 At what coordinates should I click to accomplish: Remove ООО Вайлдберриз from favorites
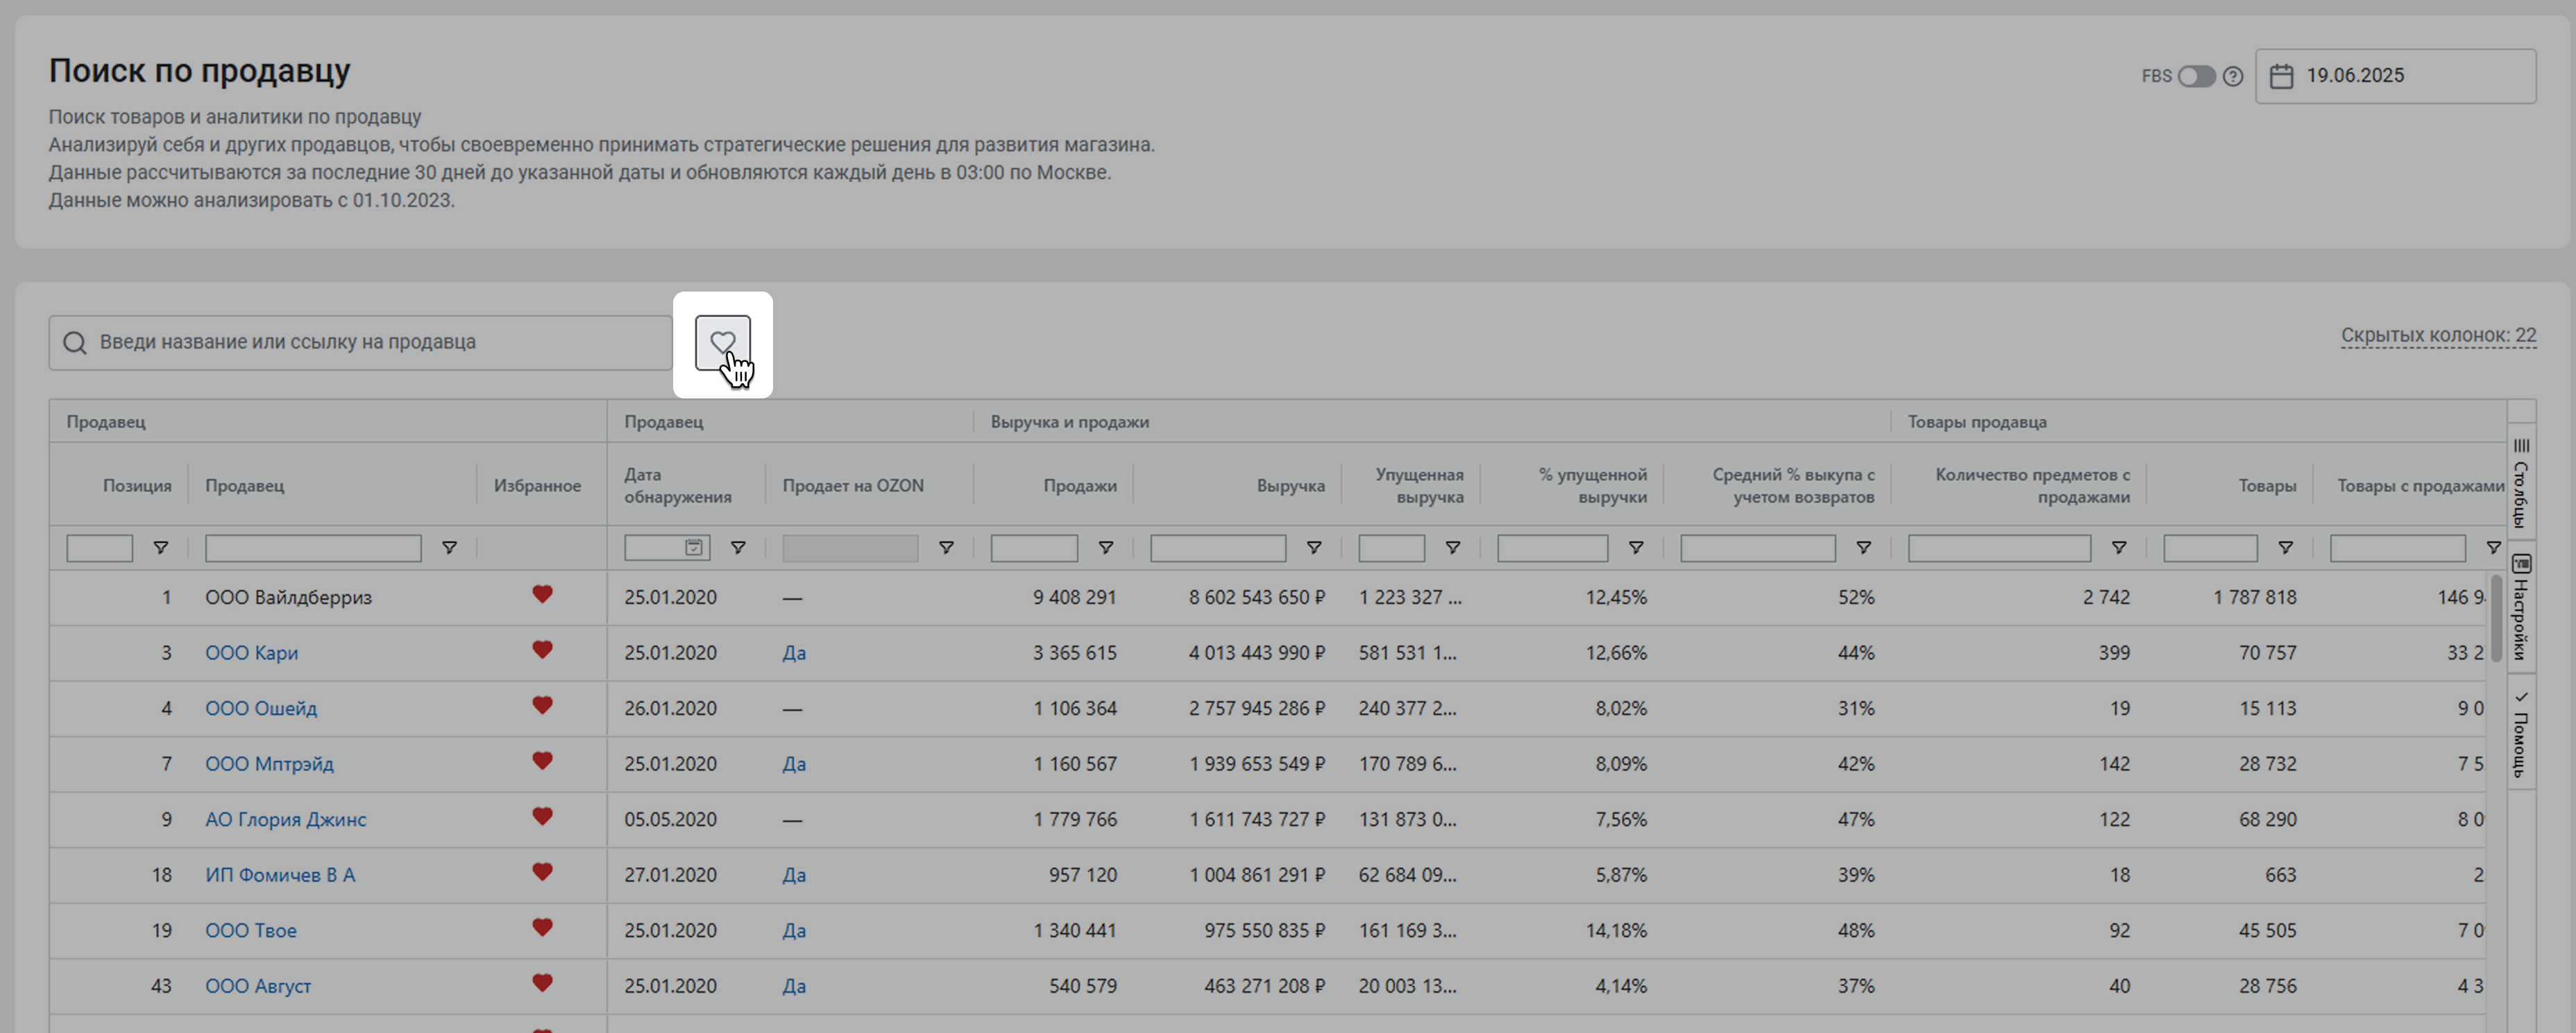point(542,595)
